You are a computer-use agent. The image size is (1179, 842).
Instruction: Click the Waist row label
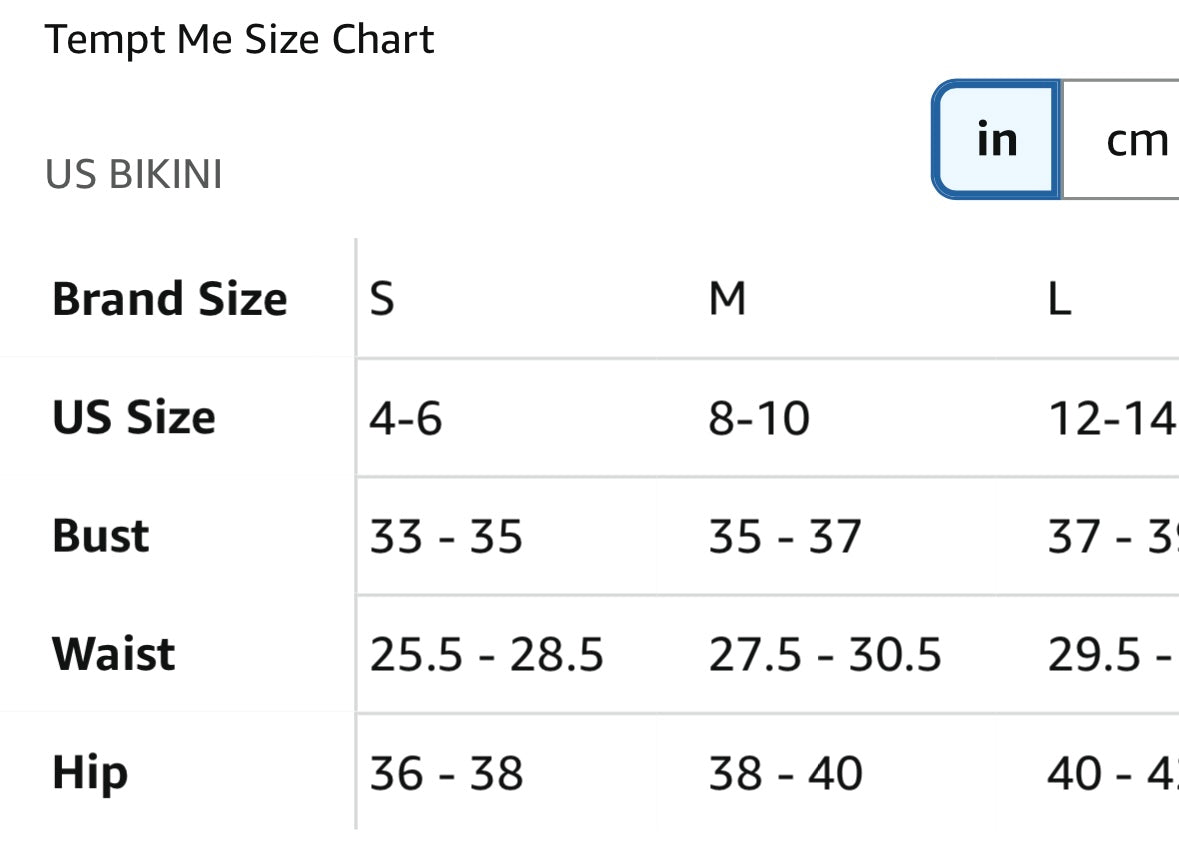click(x=112, y=654)
